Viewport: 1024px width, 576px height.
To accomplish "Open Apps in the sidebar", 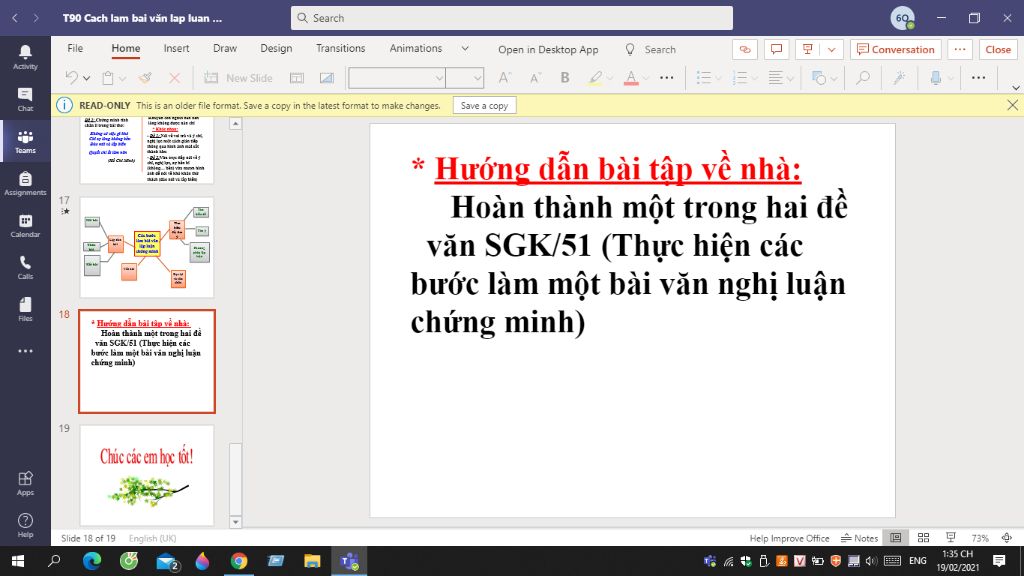I will click(x=25, y=483).
